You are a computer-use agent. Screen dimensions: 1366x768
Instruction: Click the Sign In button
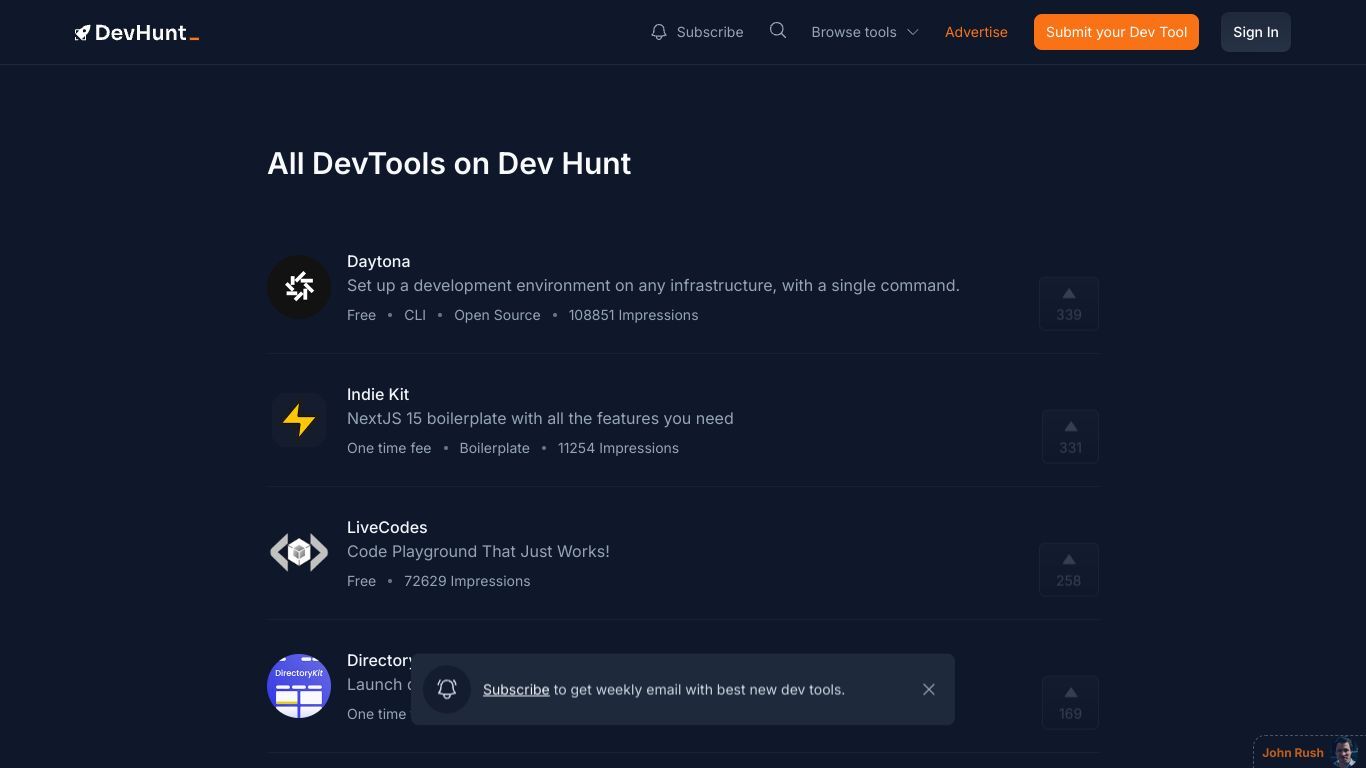coord(1256,32)
